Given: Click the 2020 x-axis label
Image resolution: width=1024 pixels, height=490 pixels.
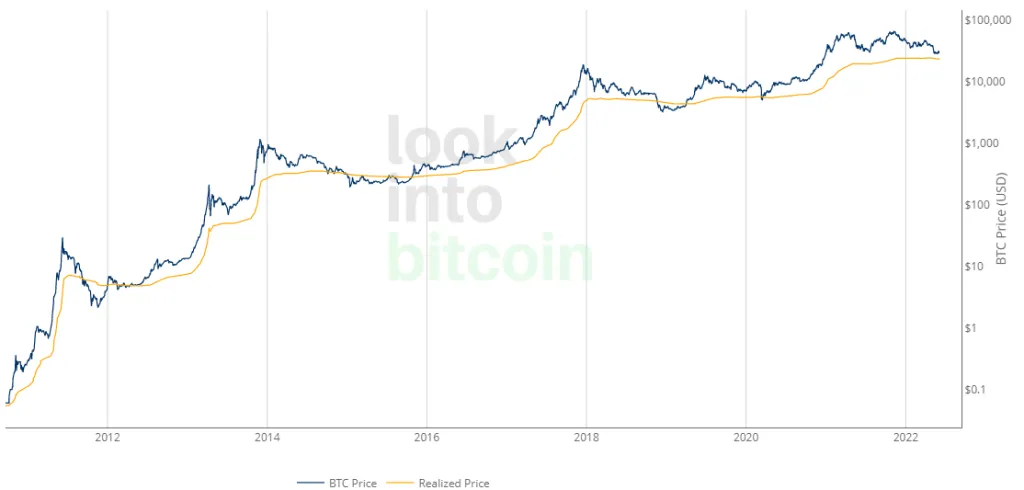Looking at the screenshot, I should click(x=745, y=438).
